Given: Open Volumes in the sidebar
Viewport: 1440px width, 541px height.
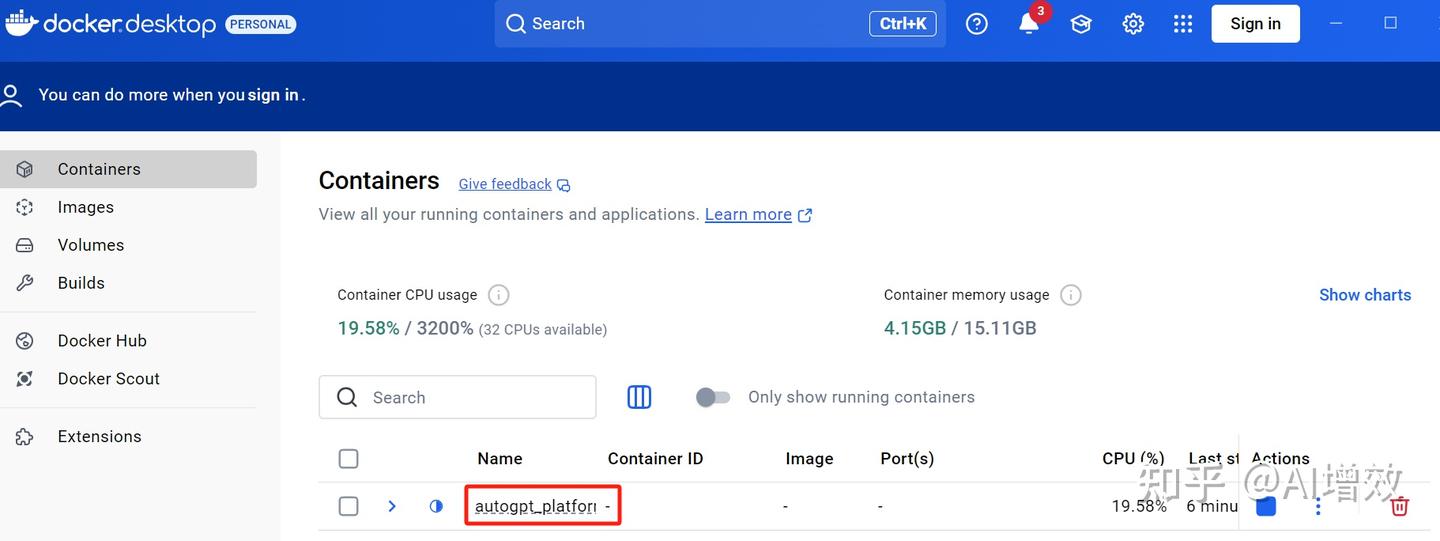Looking at the screenshot, I should pyautogui.click(x=128, y=245).
